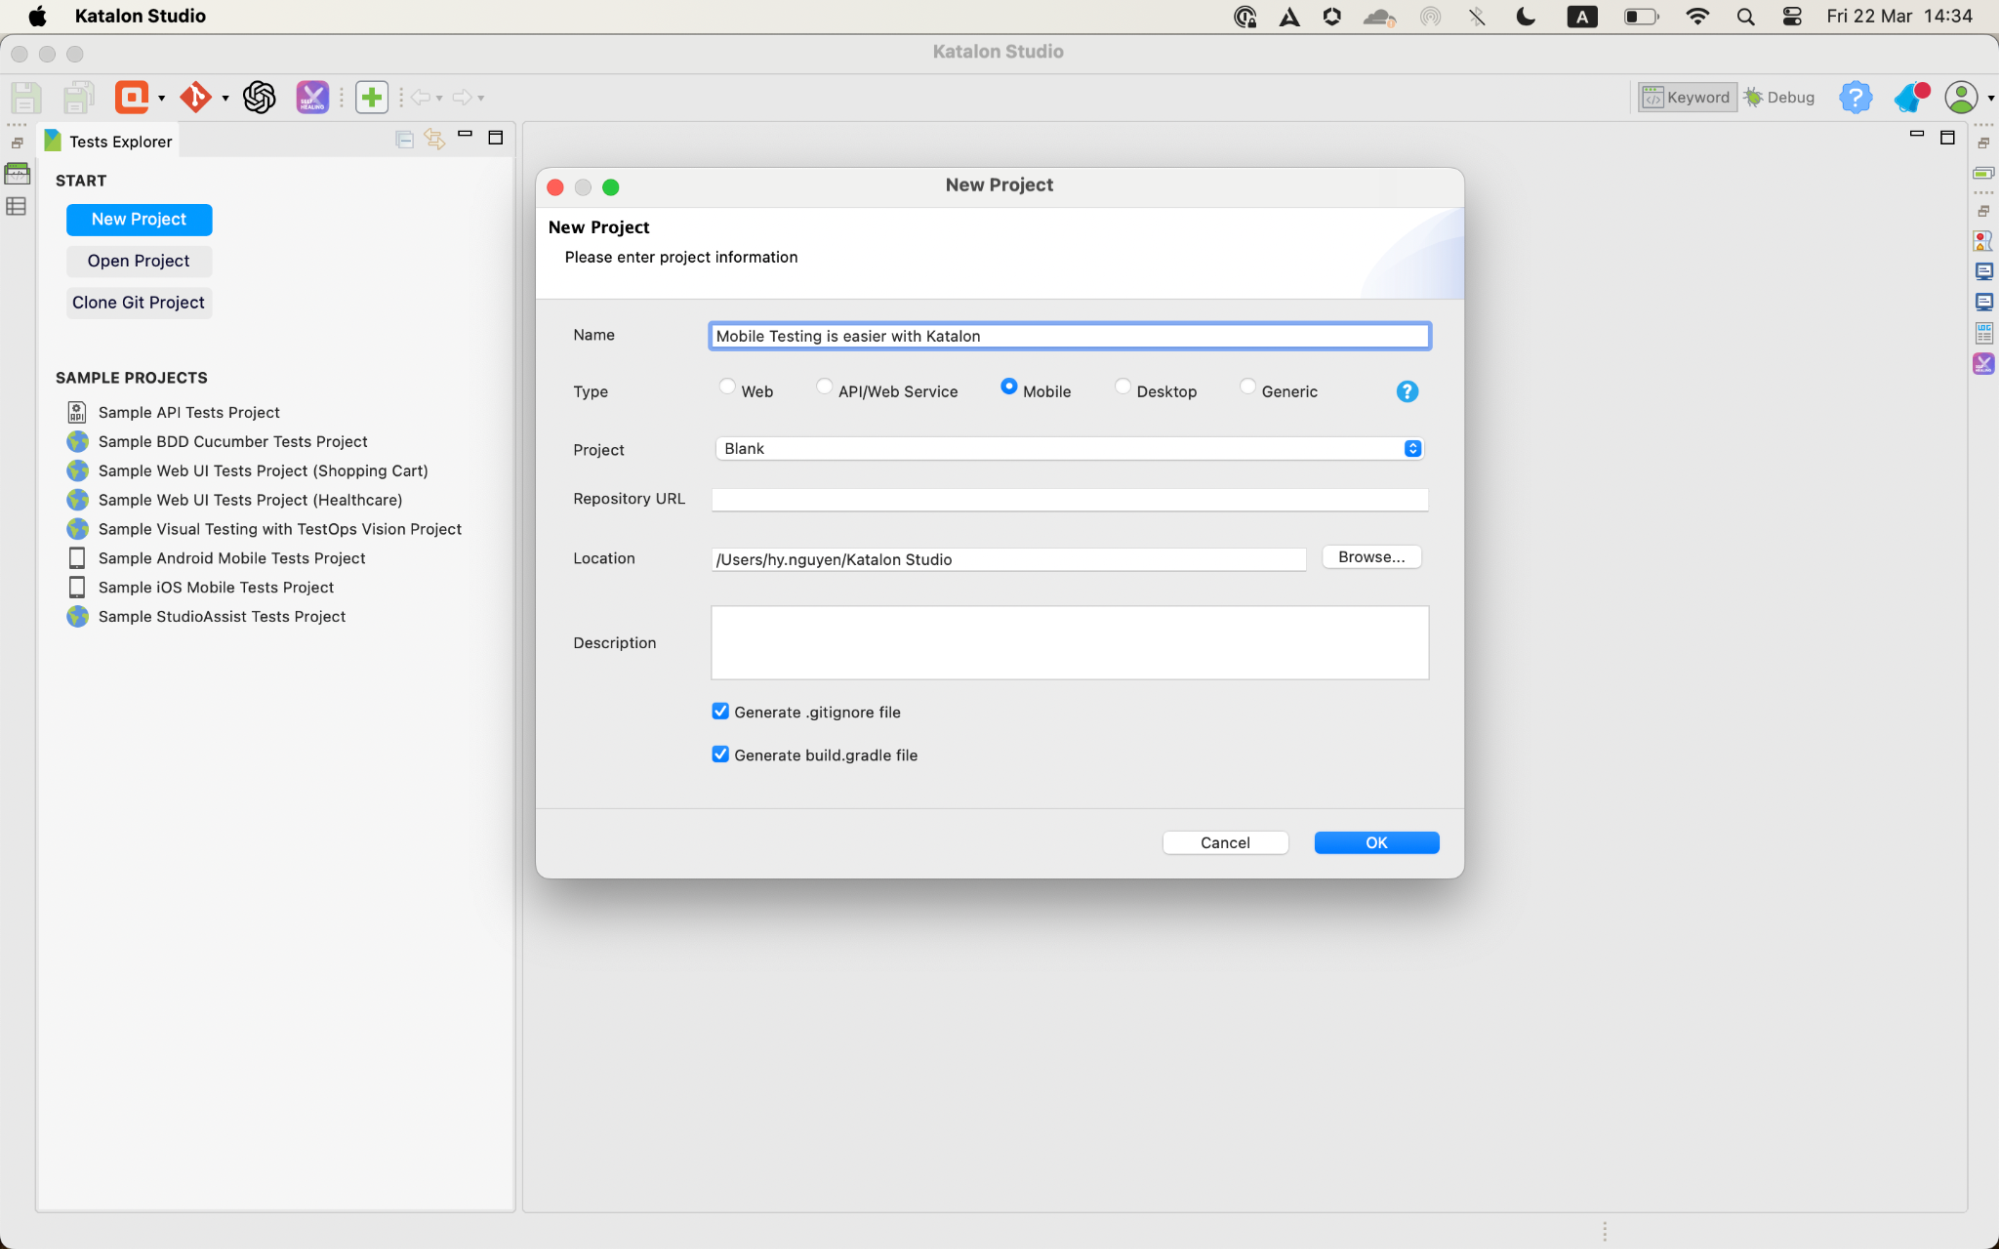
Task: Click the Self-Healing icon in right sidebar
Action: [1984, 364]
